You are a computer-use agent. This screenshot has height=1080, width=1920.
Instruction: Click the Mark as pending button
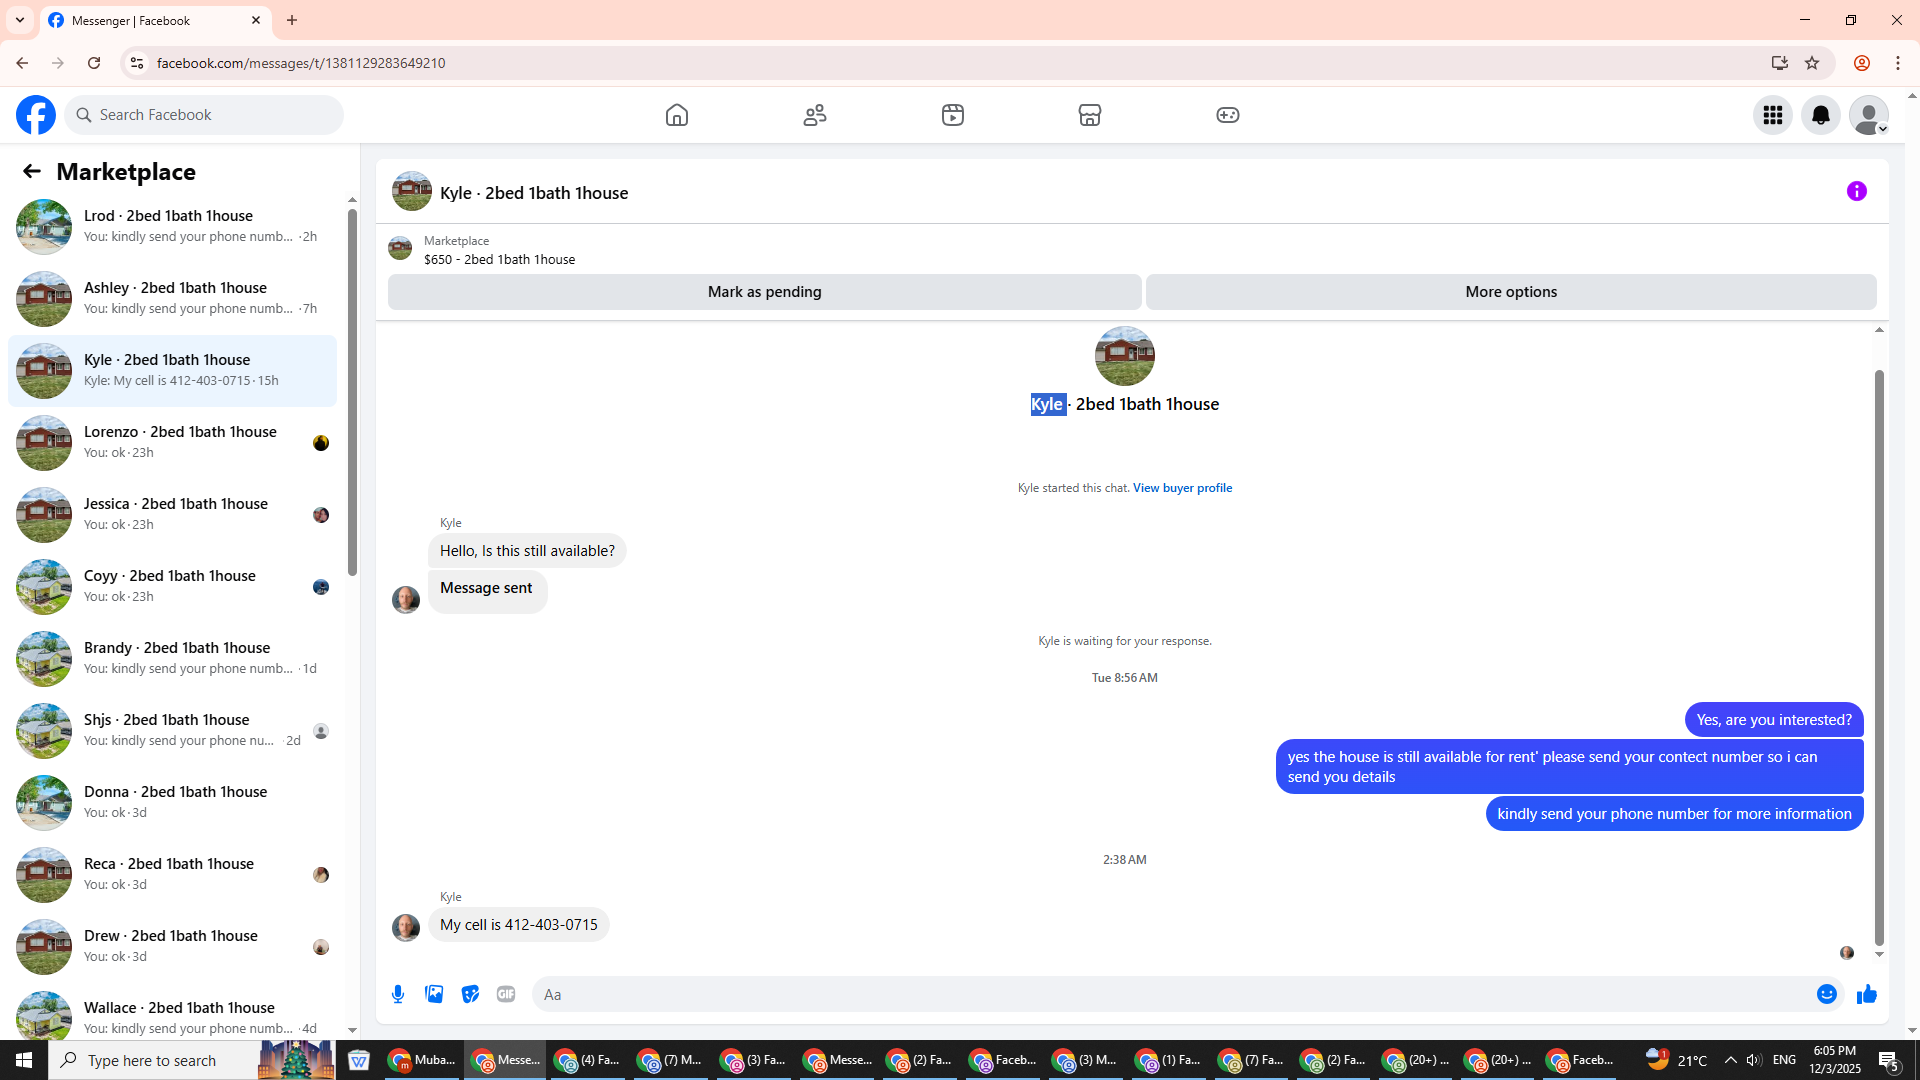pos(765,292)
